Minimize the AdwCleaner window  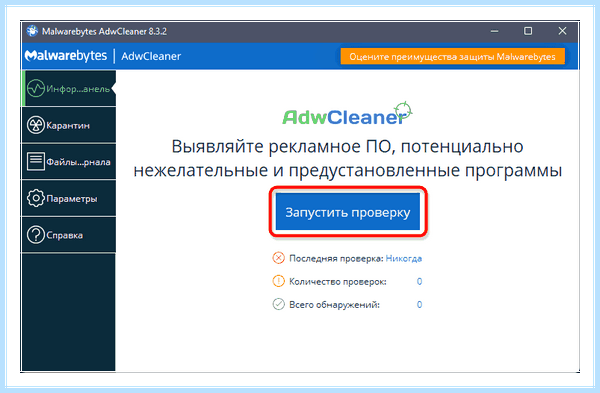pos(495,31)
